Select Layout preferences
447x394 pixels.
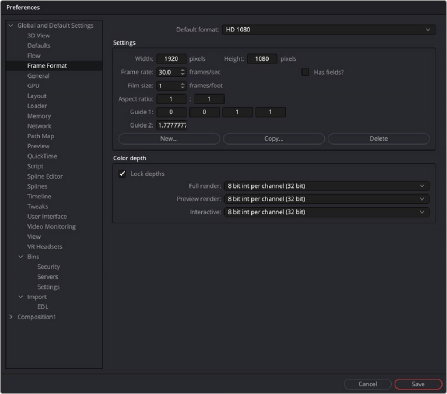pyautogui.click(x=37, y=96)
